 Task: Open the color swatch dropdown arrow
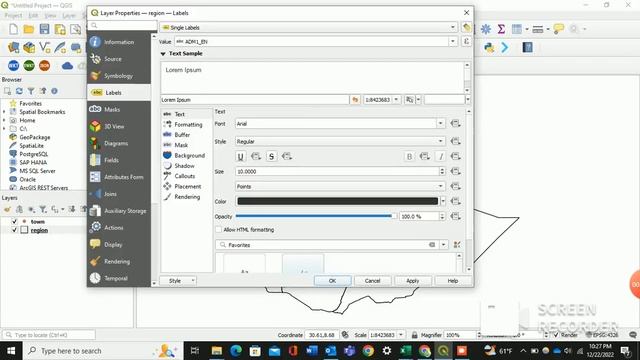[x=443, y=201]
